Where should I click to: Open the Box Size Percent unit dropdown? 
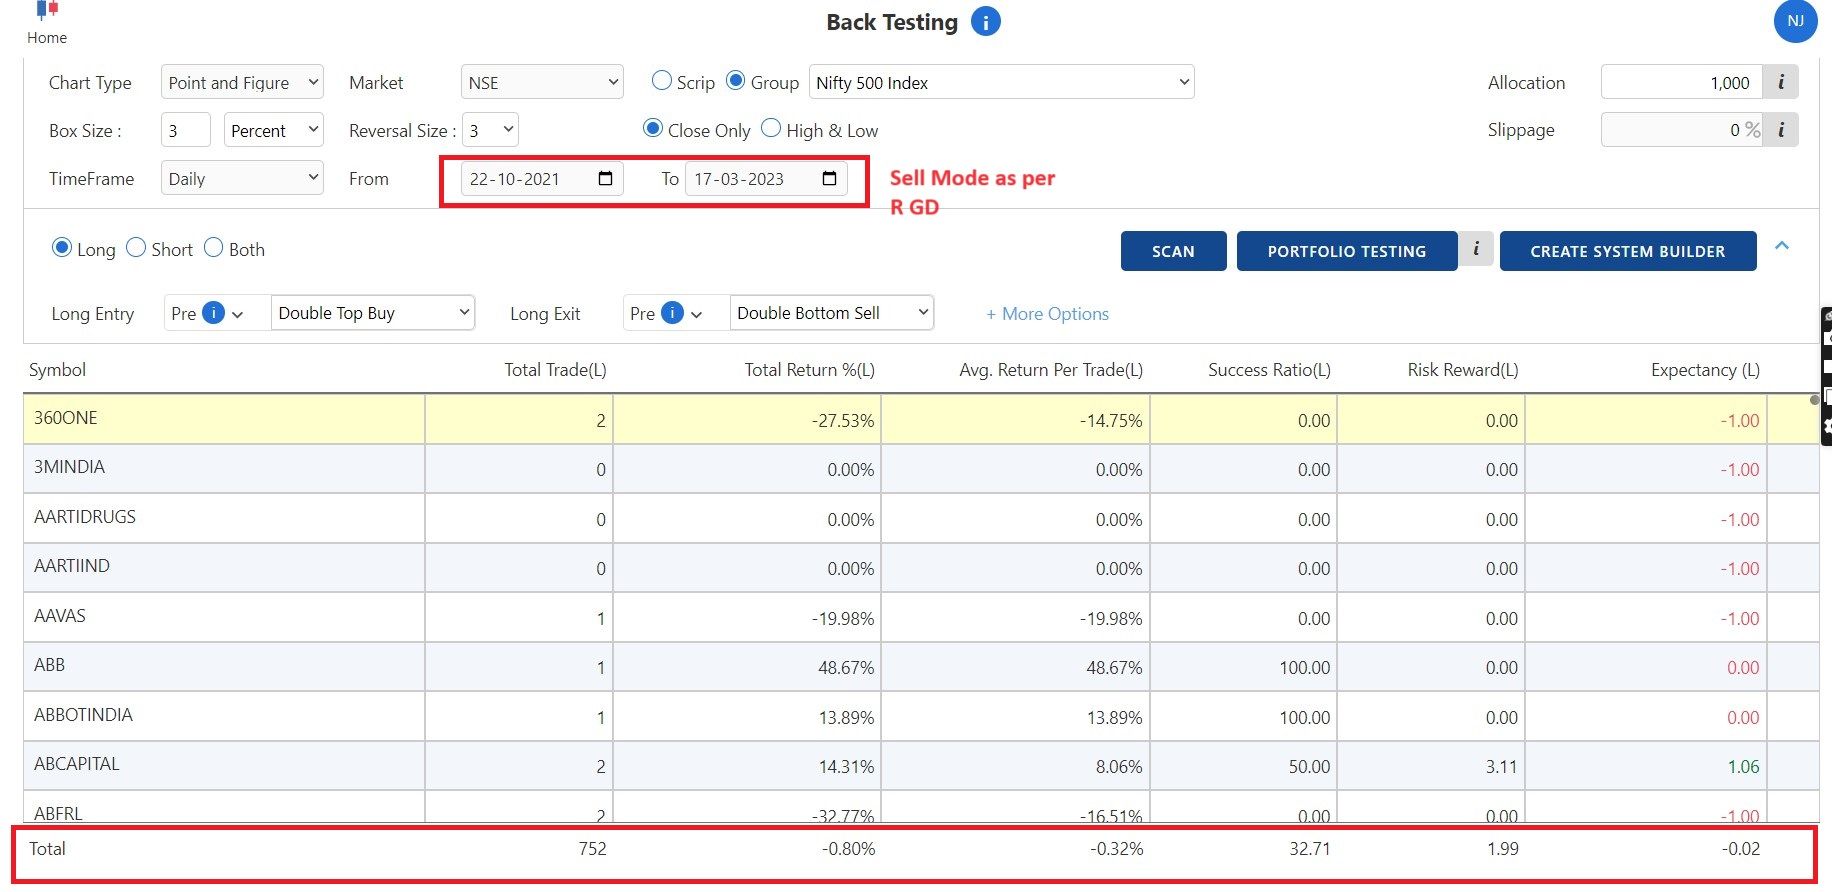[x=273, y=130]
